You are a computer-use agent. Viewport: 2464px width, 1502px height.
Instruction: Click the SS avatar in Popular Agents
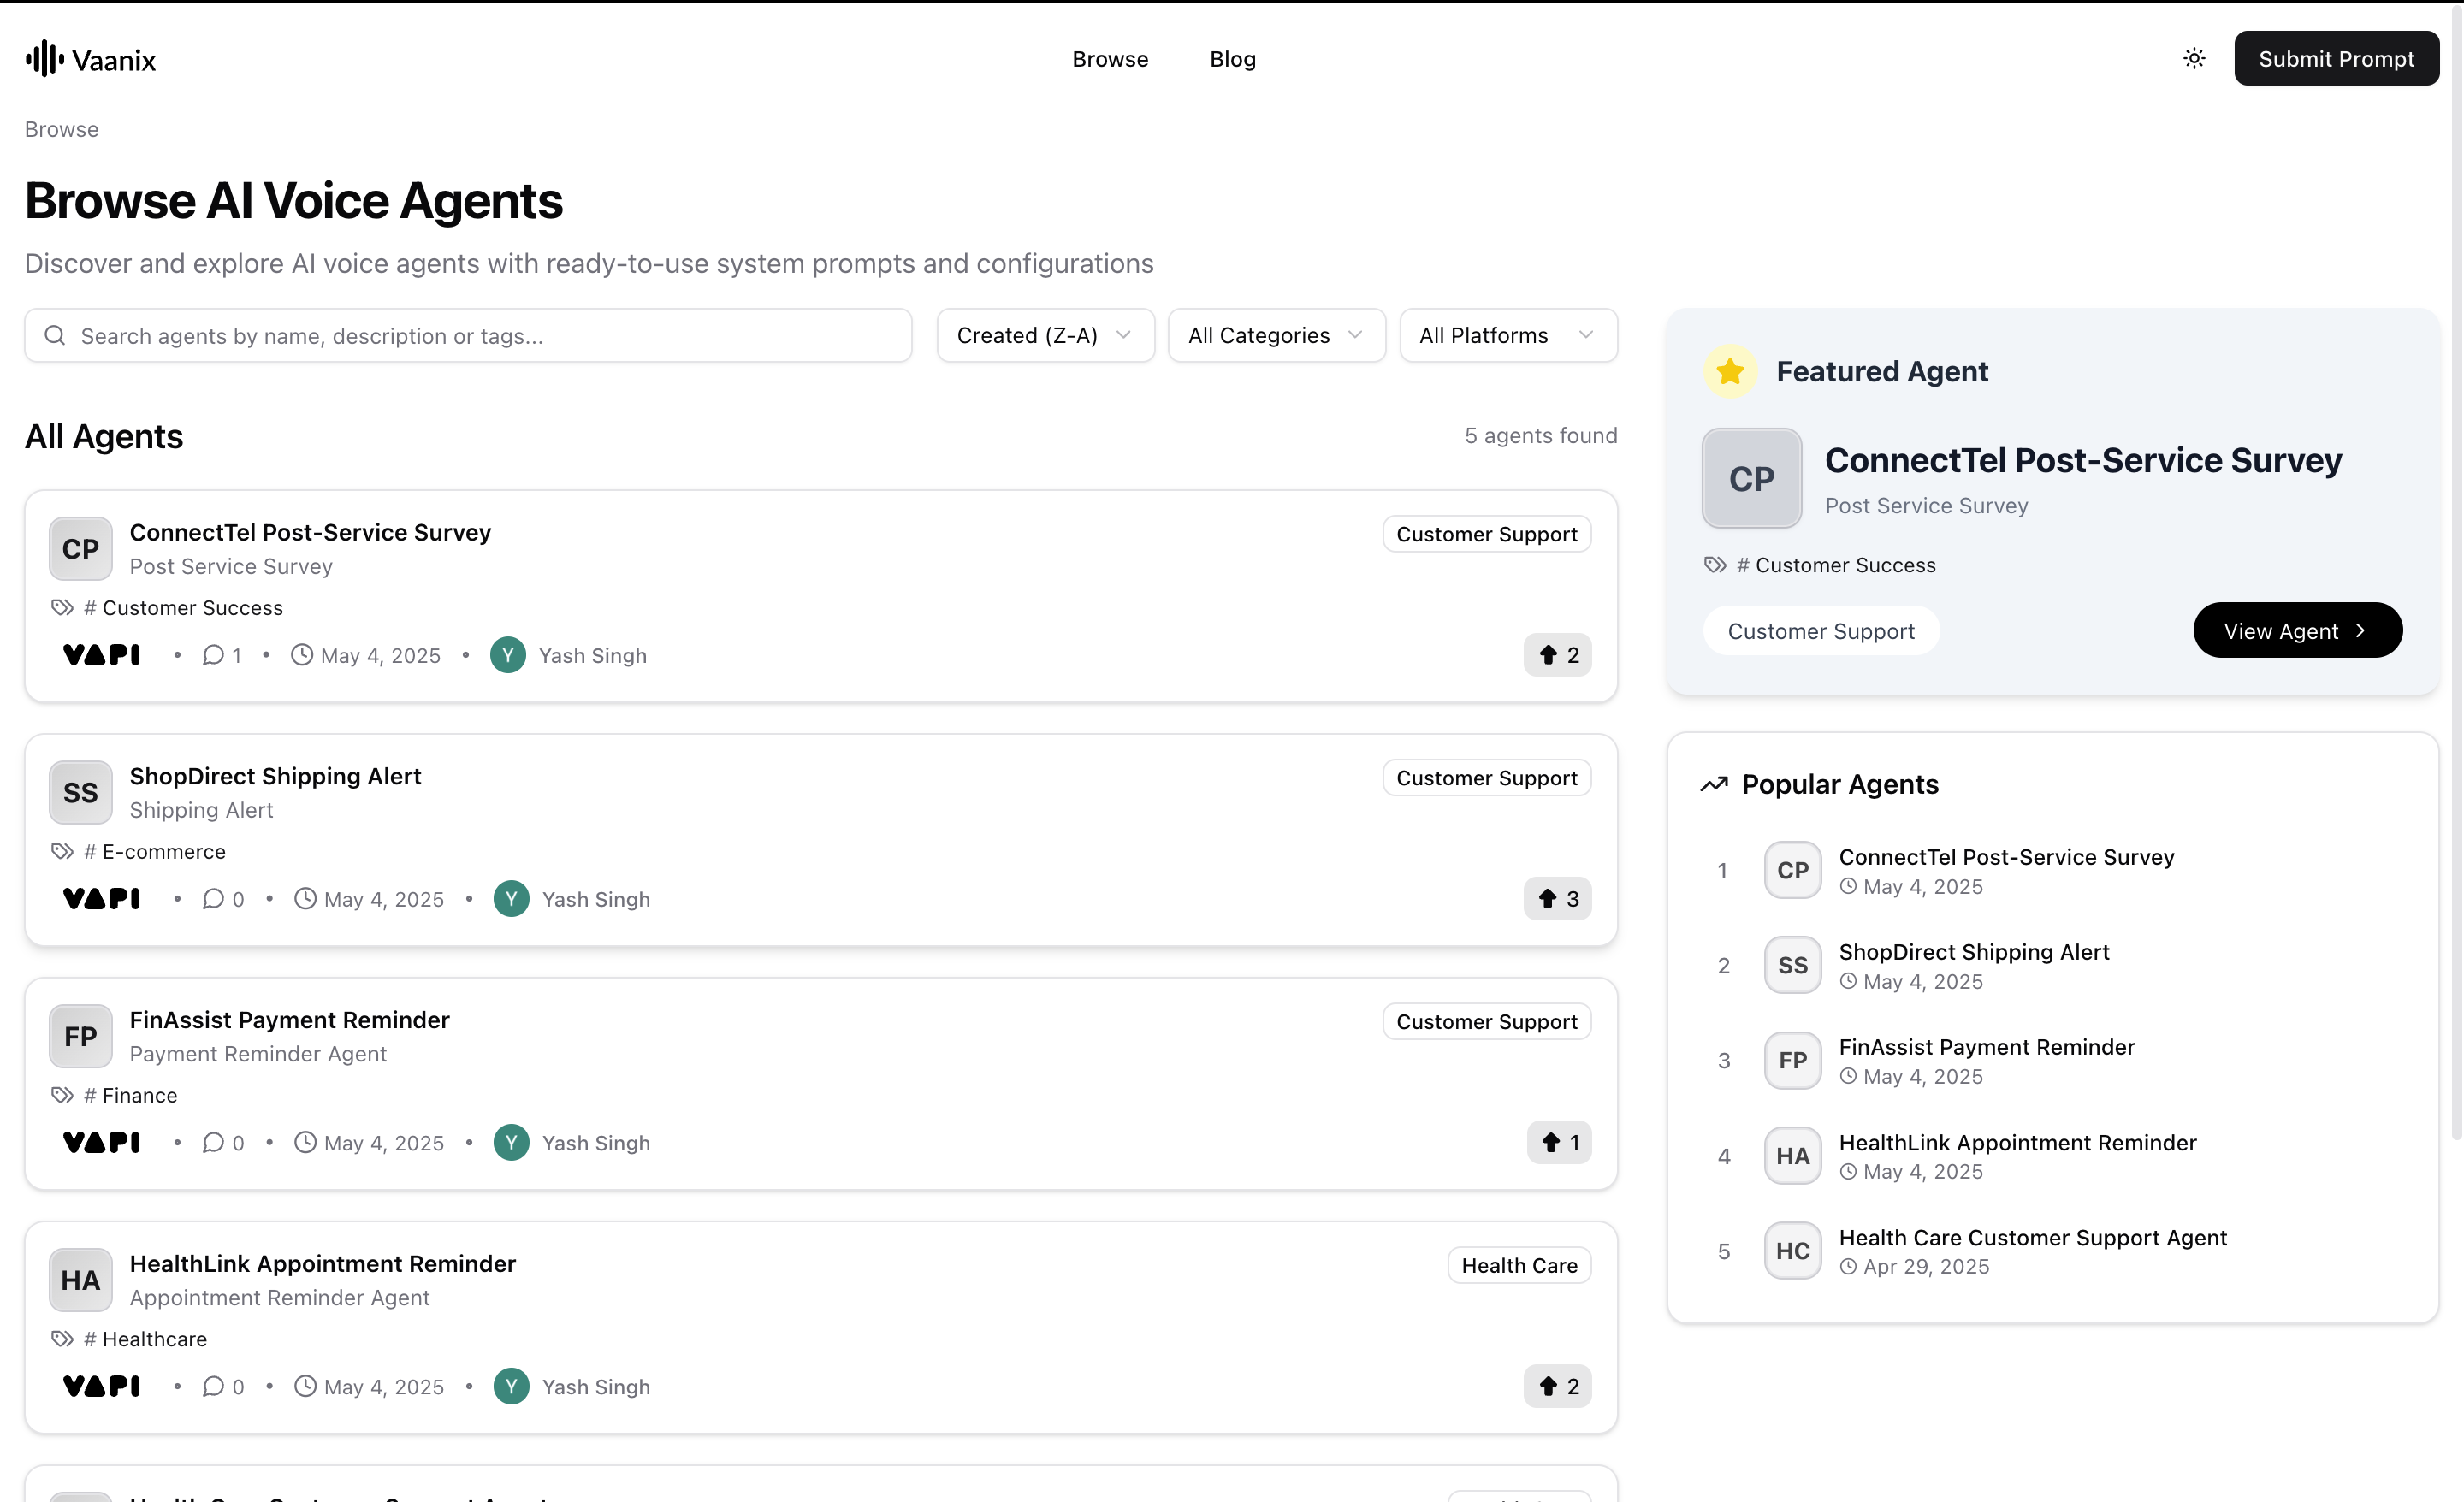click(x=1792, y=965)
